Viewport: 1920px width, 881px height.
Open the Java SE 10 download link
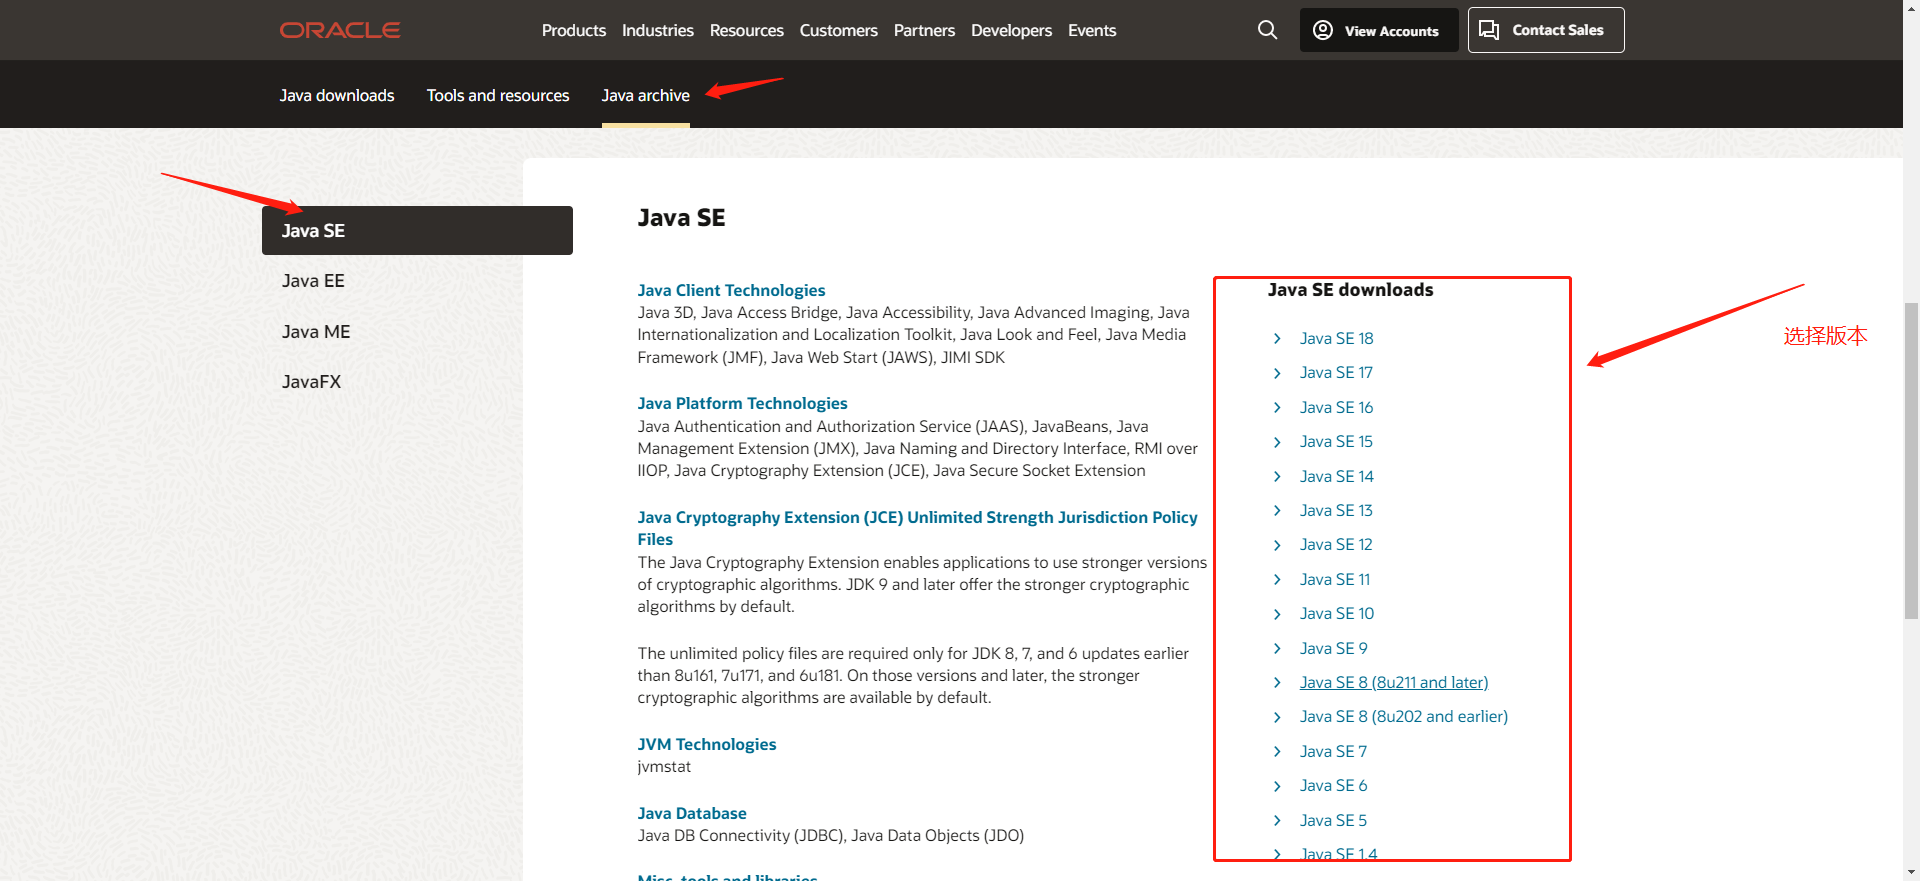click(x=1337, y=614)
